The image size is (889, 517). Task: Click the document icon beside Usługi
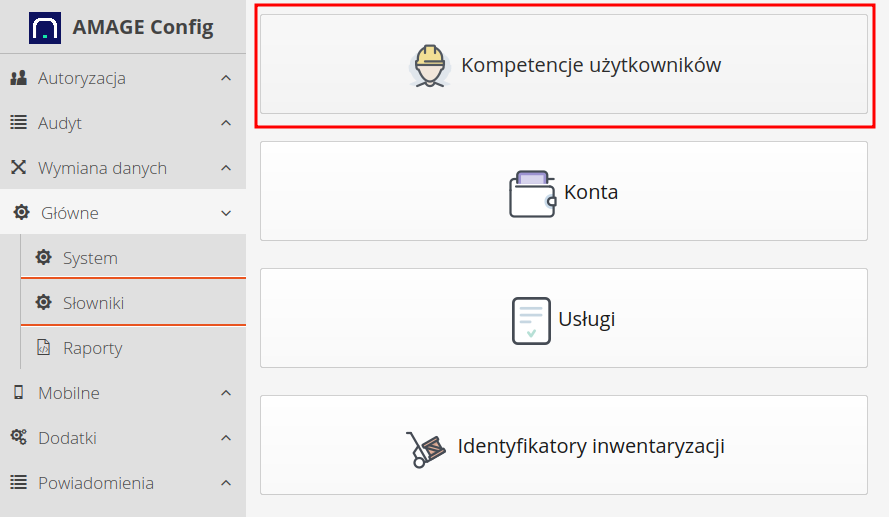pyautogui.click(x=531, y=320)
